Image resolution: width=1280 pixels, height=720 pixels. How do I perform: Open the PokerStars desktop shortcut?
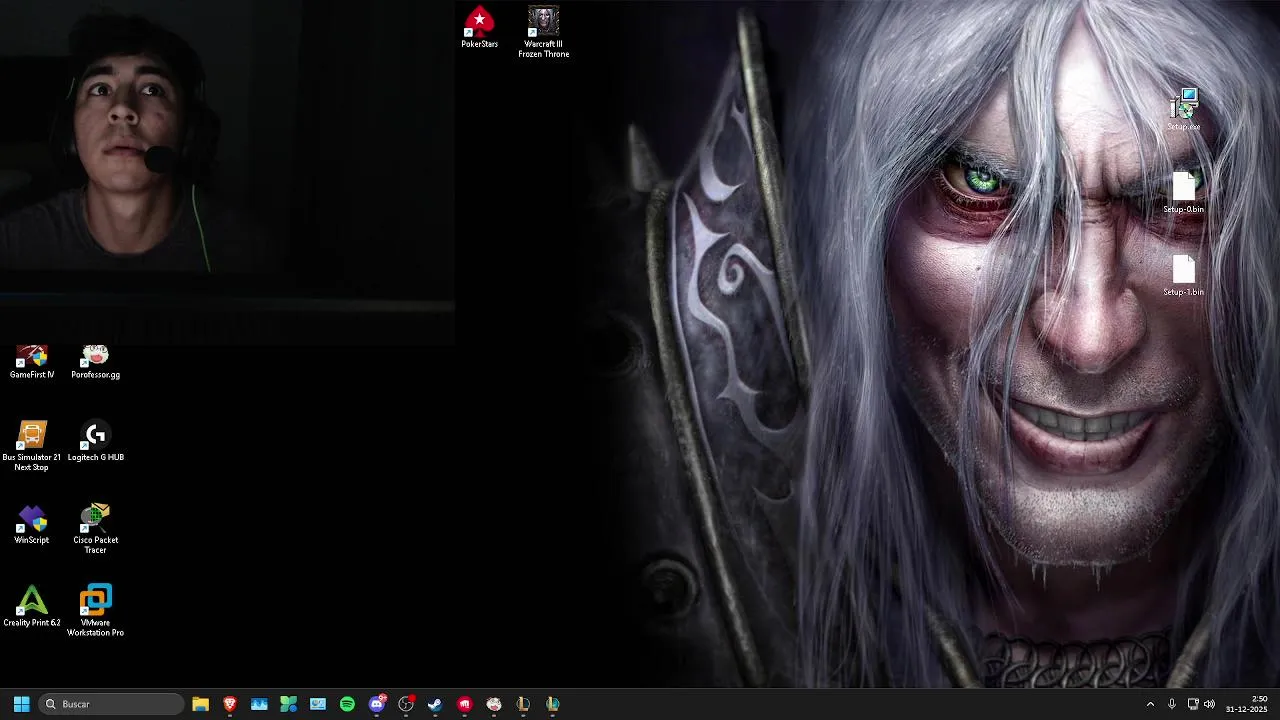coord(479,27)
